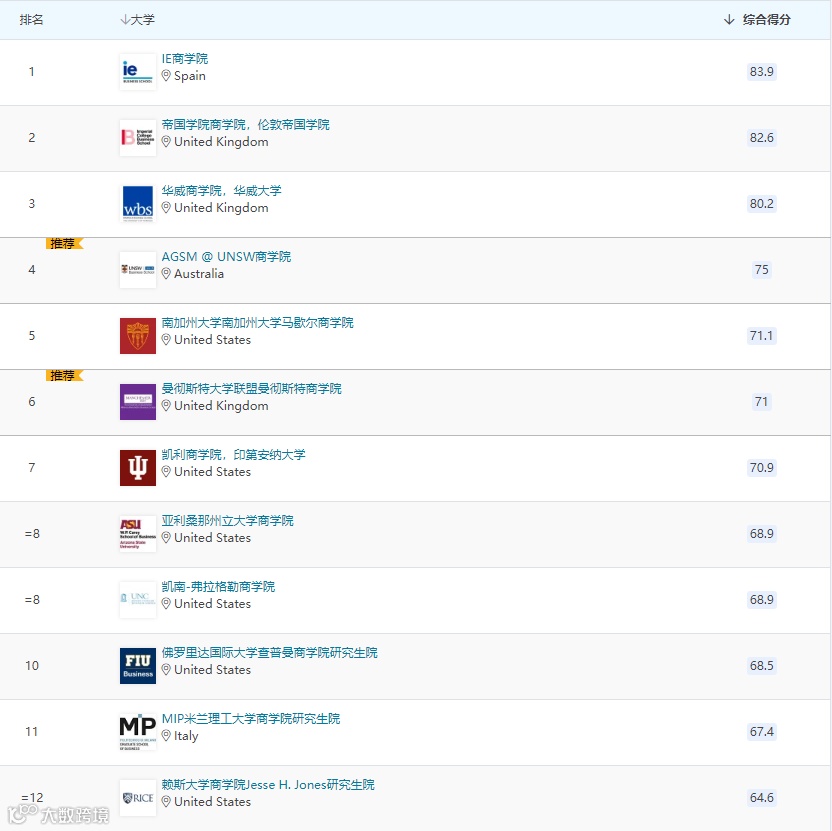Click the ASU W.P. Carey logo

pyautogui.click(x=137, y=533)
